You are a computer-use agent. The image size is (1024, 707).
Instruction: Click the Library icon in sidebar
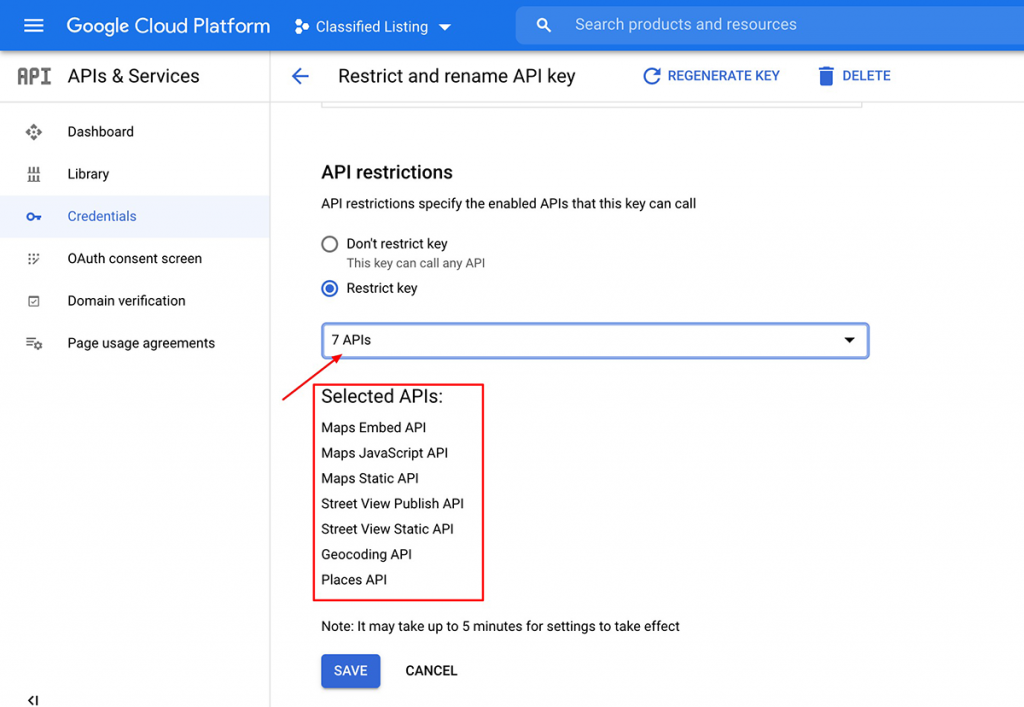pyautogui.click(x=34, y=174)
